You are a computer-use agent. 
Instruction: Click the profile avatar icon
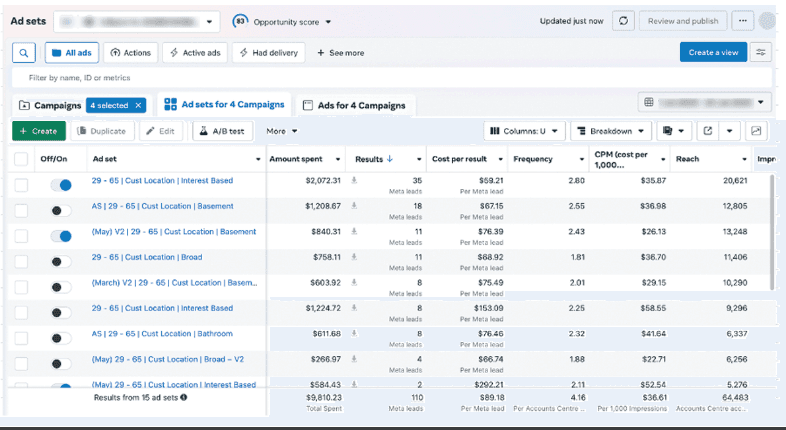[x=767, y=21]
